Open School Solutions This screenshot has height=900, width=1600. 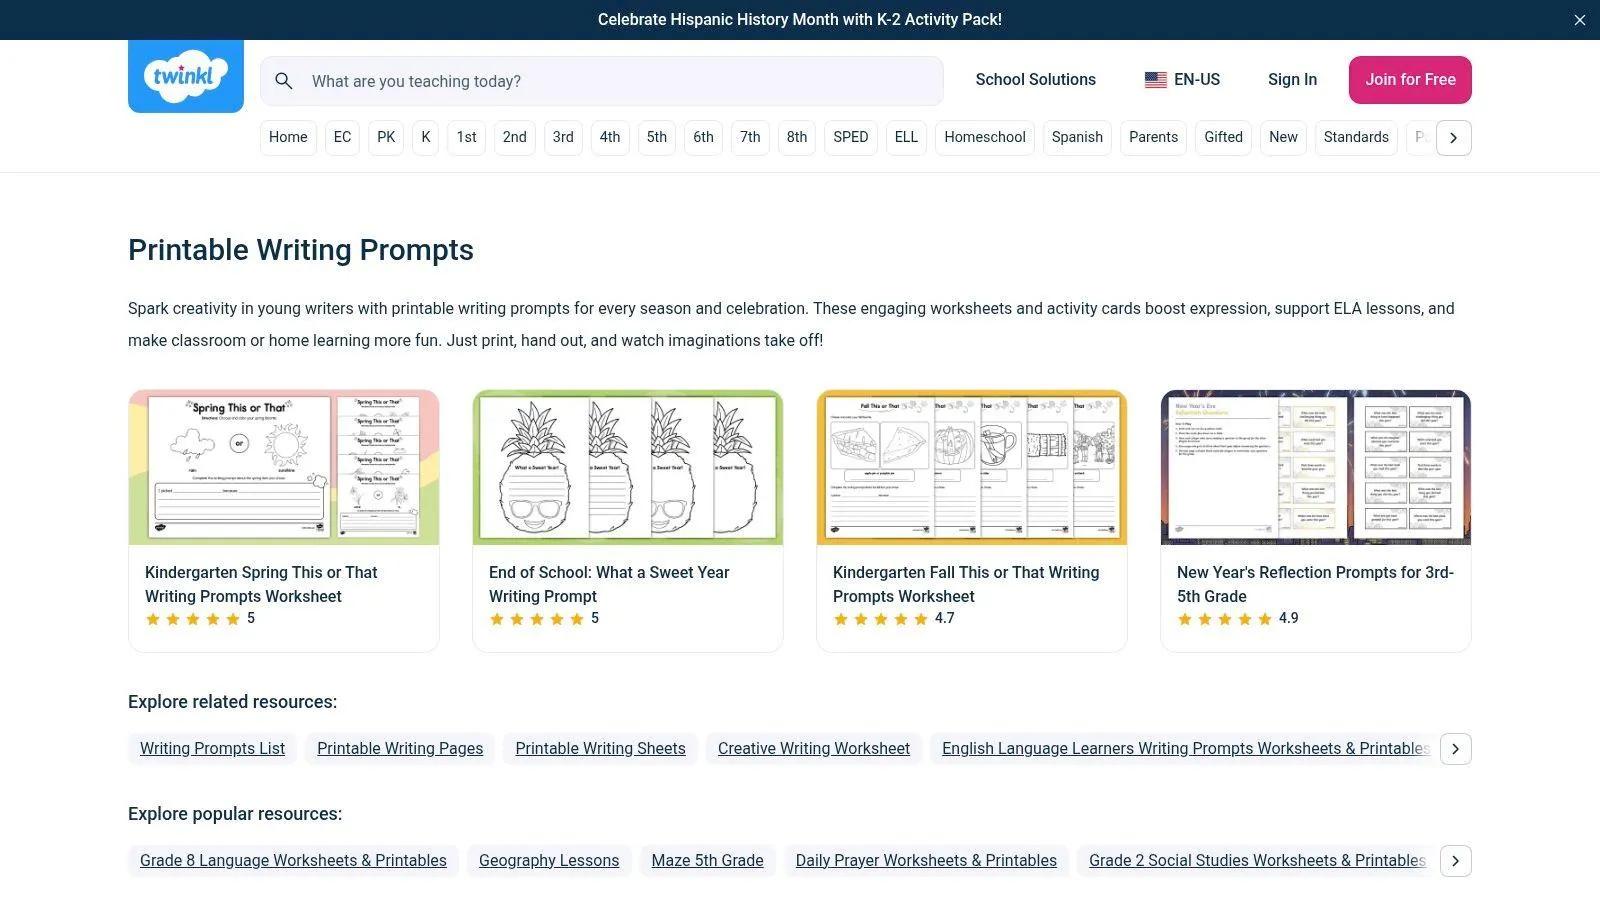tap(1036, 80)
